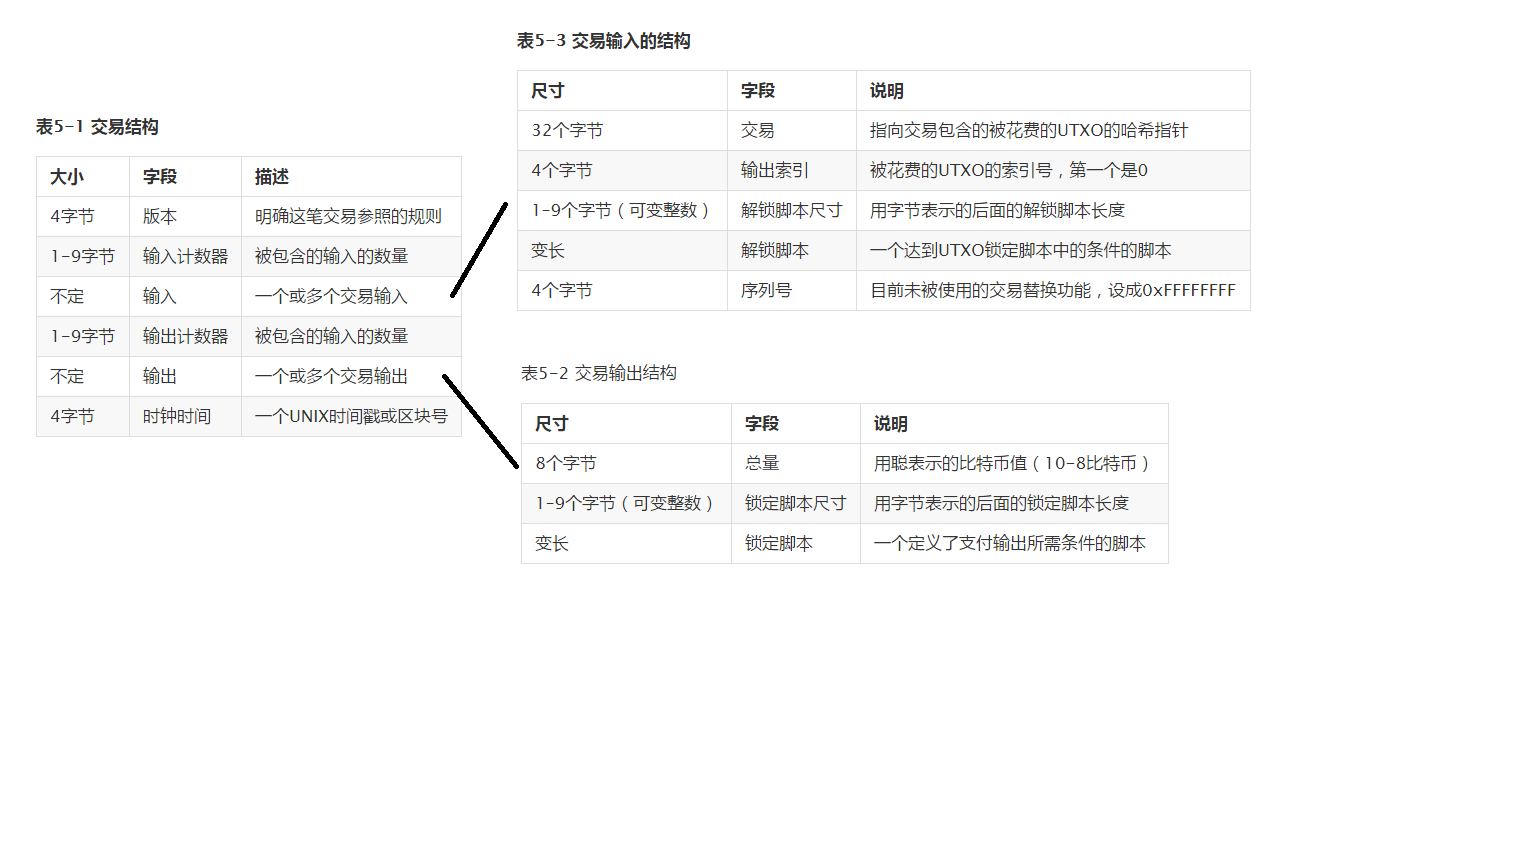Click the cell 用字节表示的后面的锁定脚本长度
Viewport: 1536px width, 864px height.
1014,504
